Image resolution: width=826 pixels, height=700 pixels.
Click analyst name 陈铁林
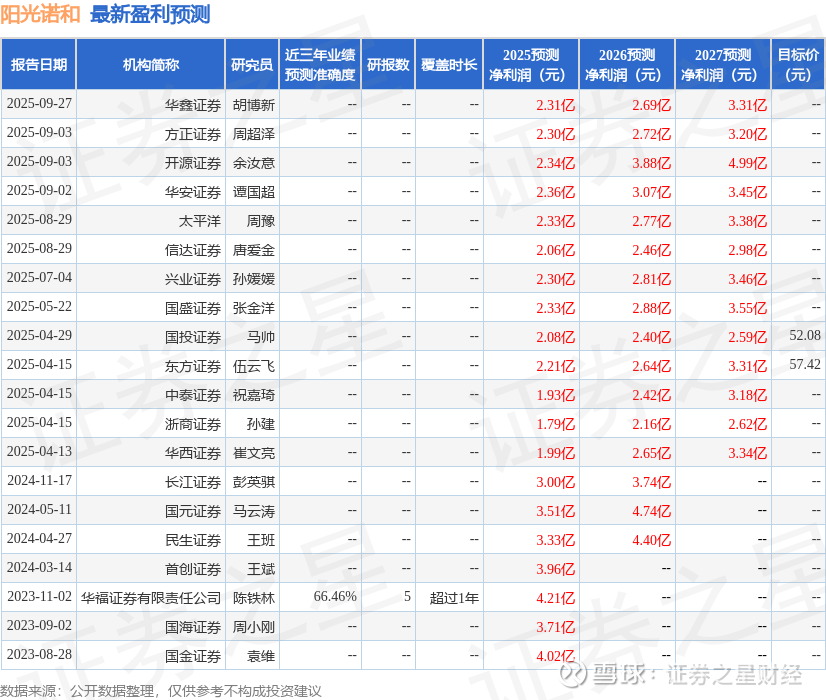pos(254,598)
